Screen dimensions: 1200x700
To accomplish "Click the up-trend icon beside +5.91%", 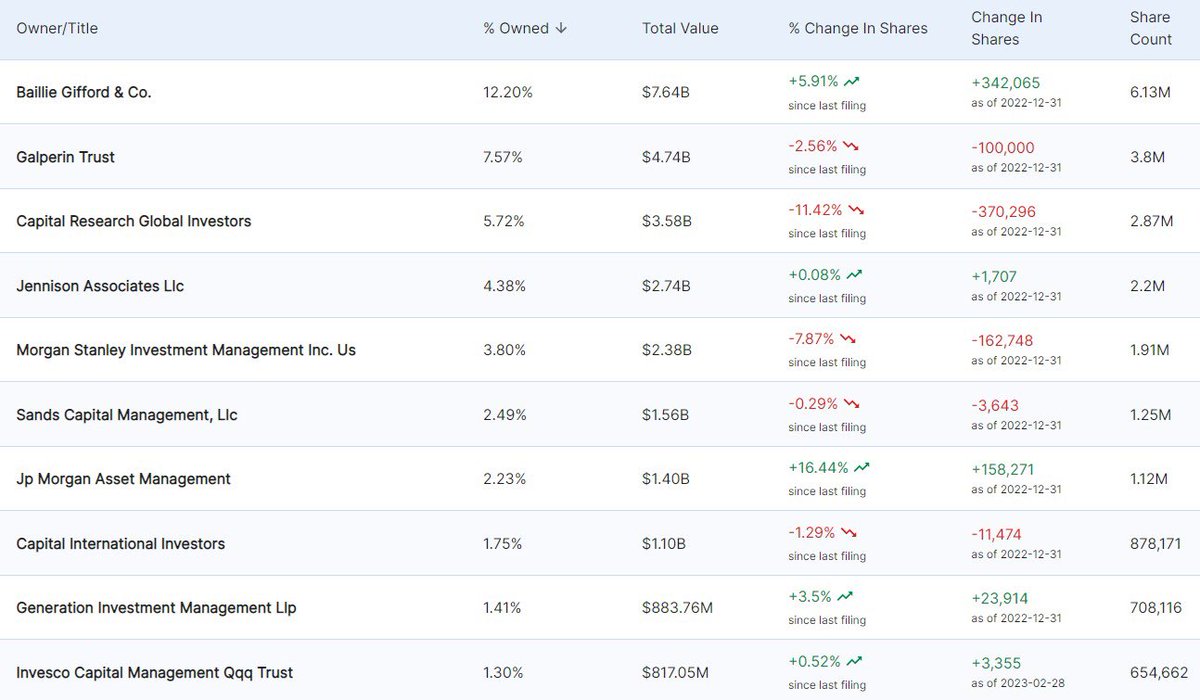I will click(x=852, y=82).
